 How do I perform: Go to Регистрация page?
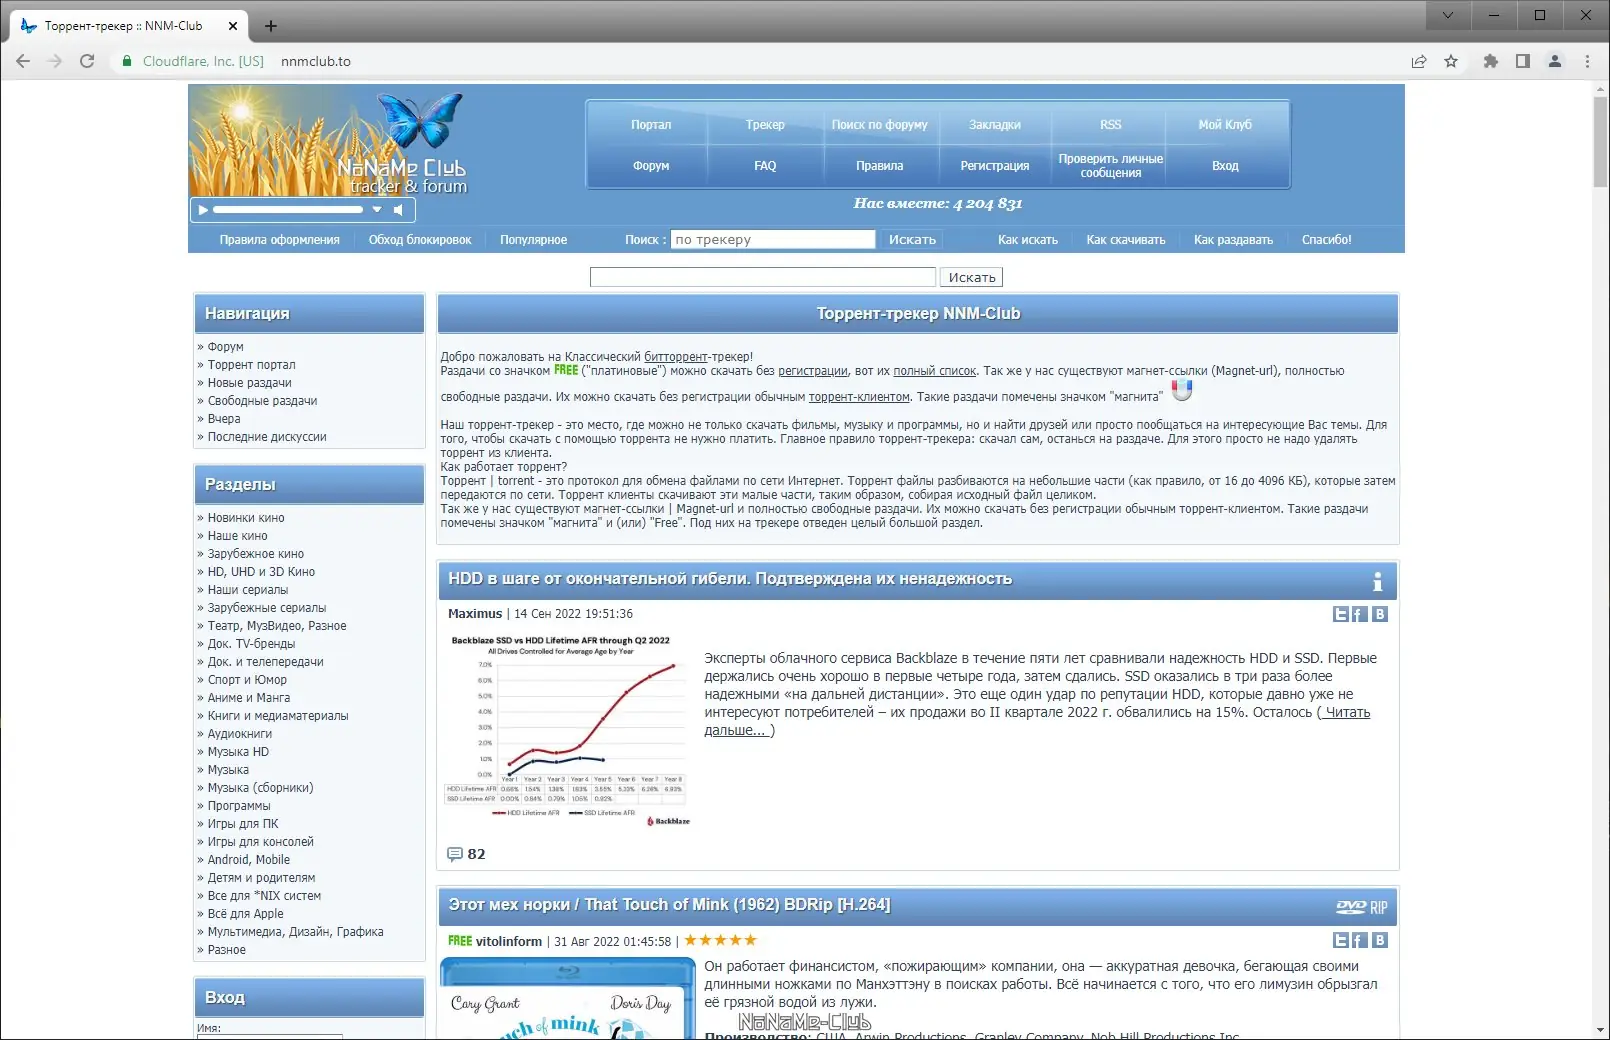click(x=995, y=166)
